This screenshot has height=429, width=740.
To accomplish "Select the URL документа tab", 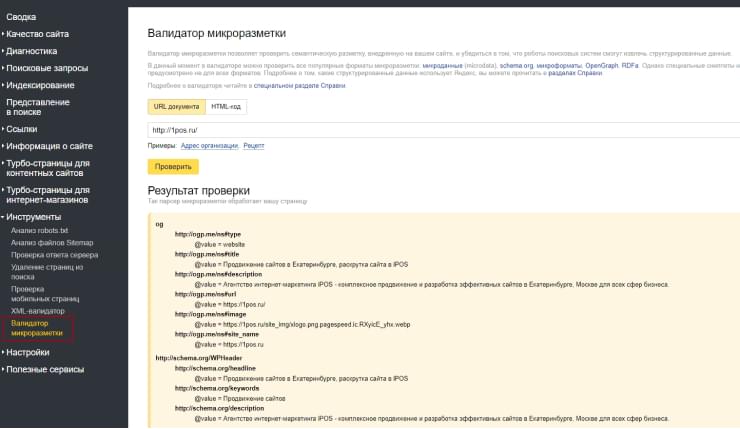I will pos(176,106).
